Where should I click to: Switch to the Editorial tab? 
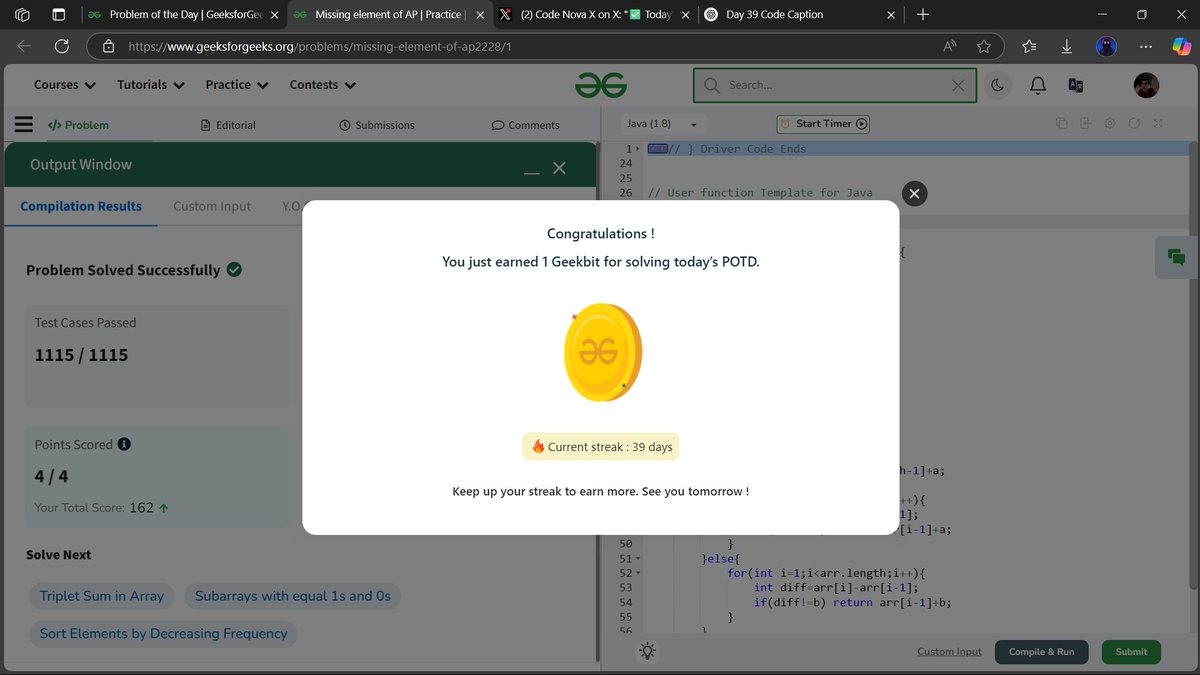pos(228,125)
